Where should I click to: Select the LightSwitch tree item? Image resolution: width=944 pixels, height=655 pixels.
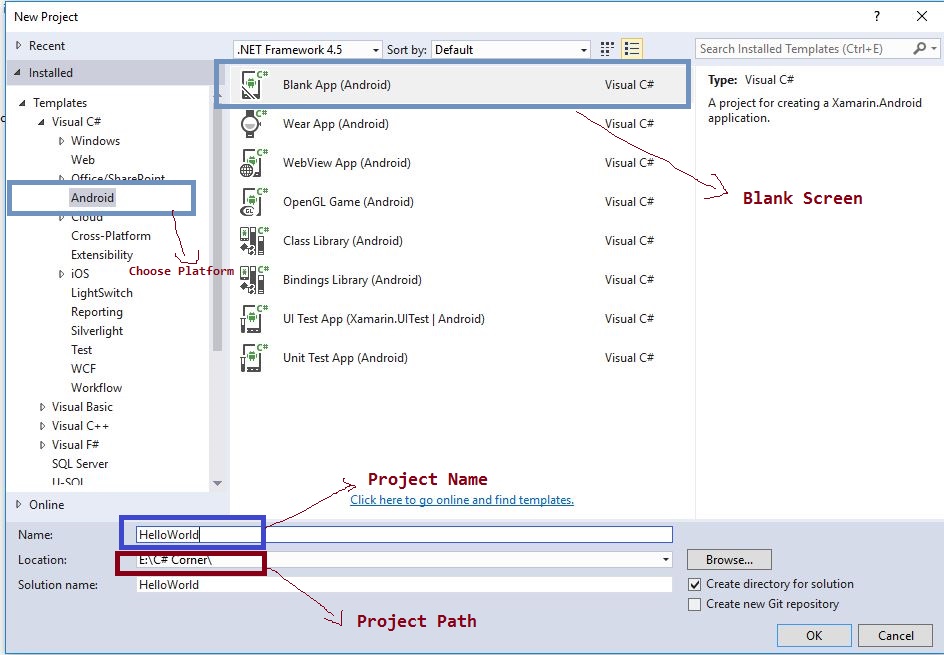tap(102, 293)
